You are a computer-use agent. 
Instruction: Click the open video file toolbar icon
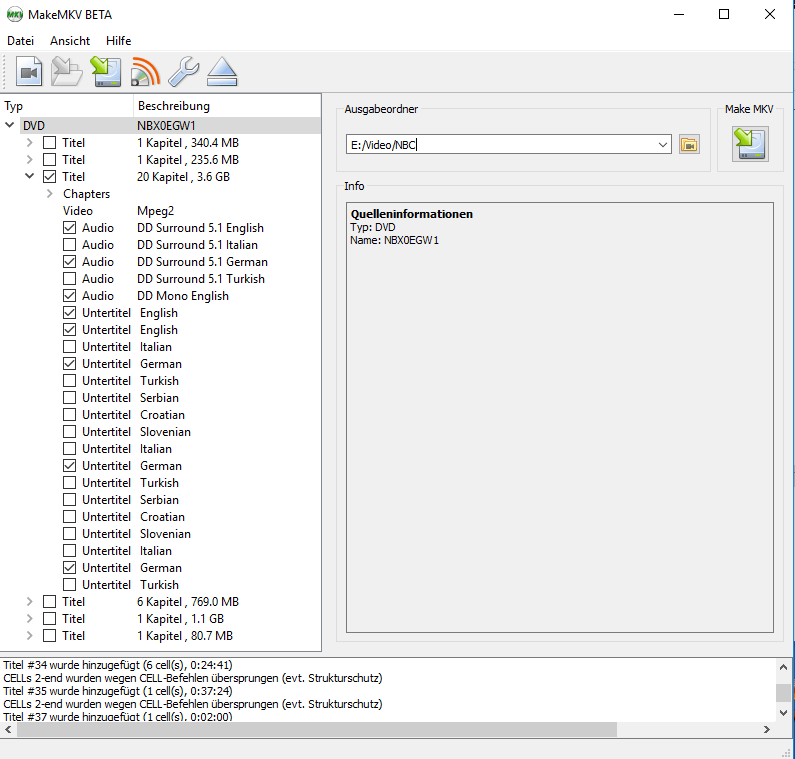[29, 71]
